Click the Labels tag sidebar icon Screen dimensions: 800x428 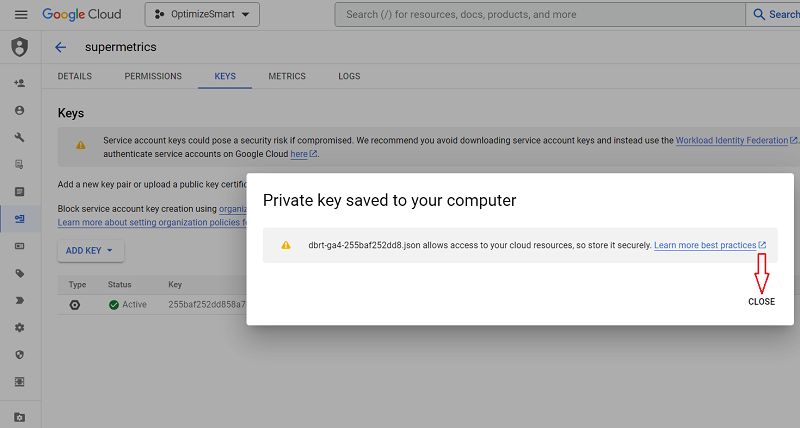point(19,273)
